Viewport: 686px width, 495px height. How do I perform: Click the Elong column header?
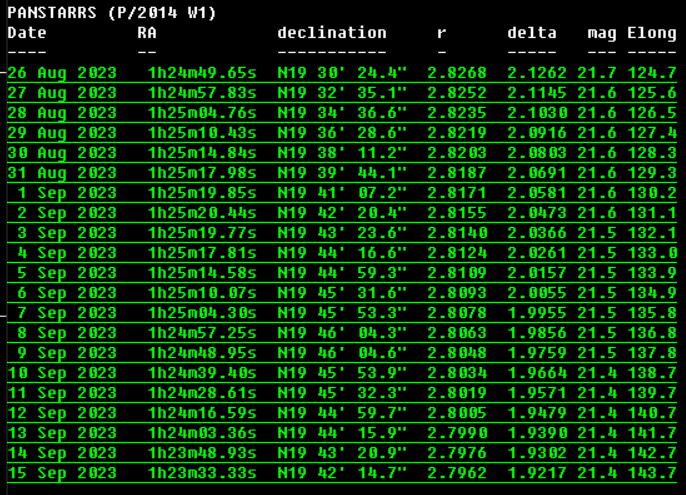coord(652,33)
